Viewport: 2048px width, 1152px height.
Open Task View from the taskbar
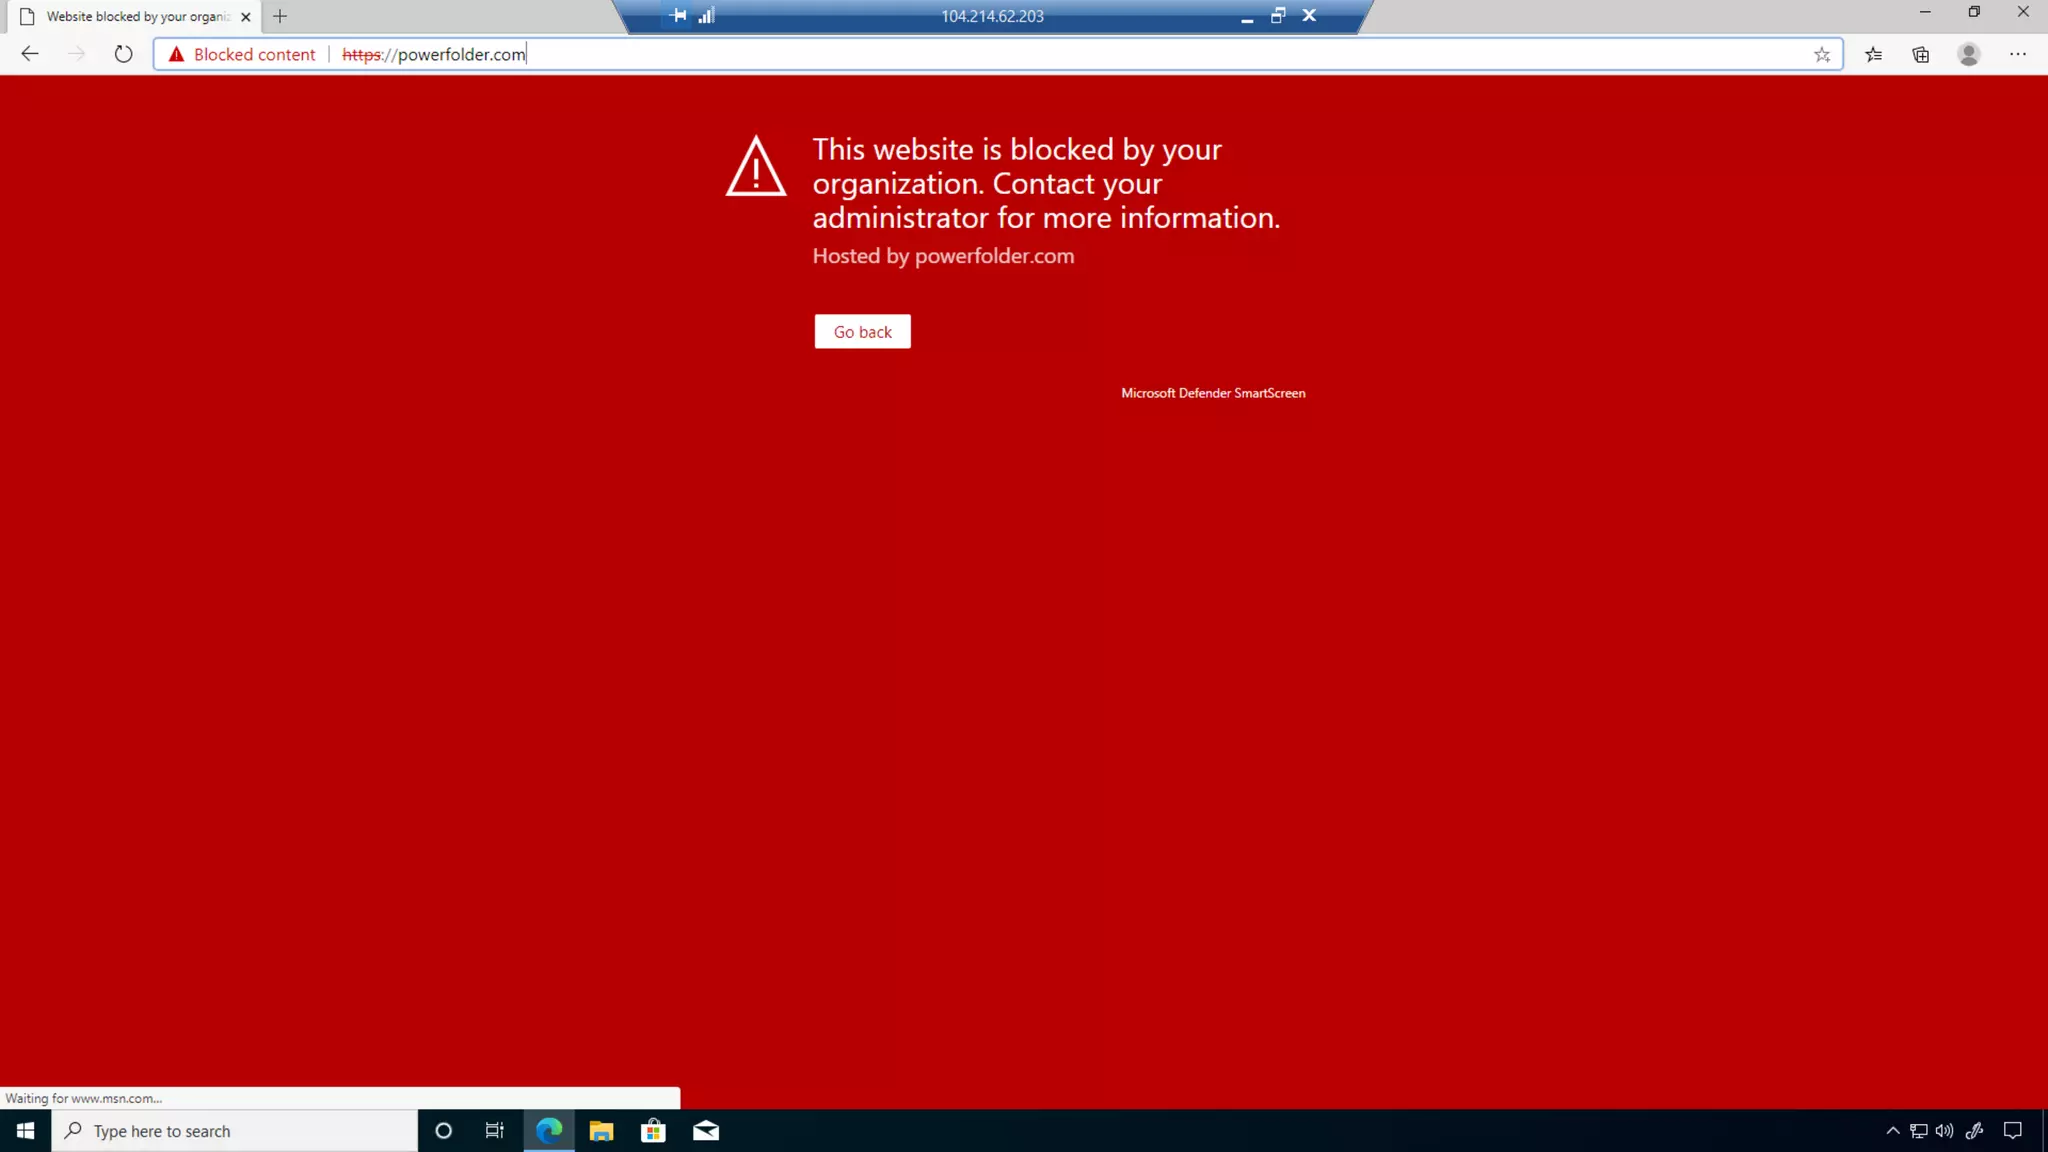pos(494,1131)
